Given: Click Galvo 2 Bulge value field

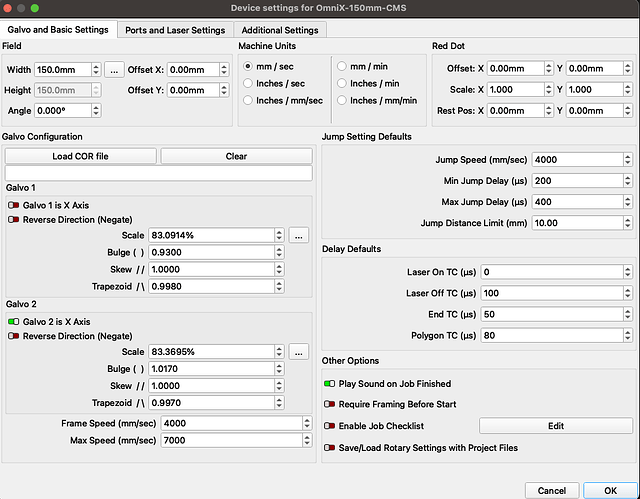Looking at the screenshot, I should 211,369.
